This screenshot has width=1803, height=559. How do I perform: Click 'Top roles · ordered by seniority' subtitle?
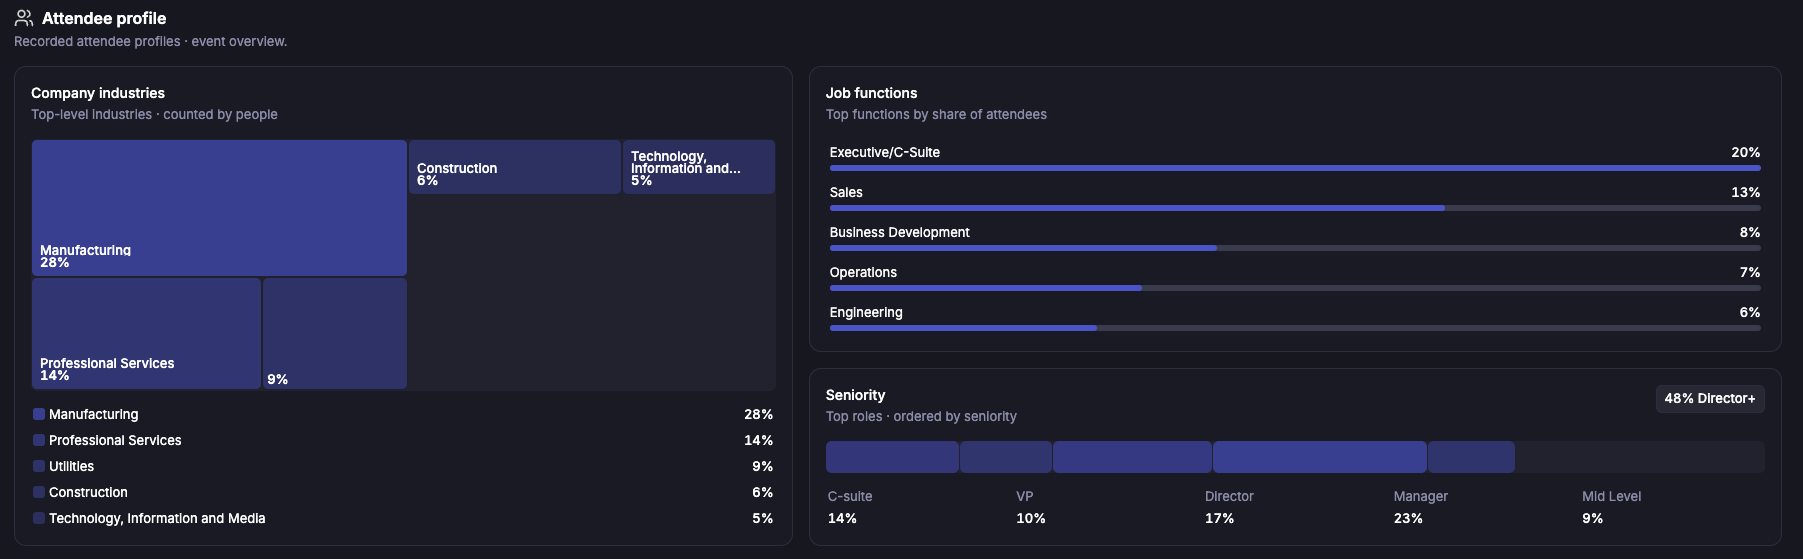point(921,416)
